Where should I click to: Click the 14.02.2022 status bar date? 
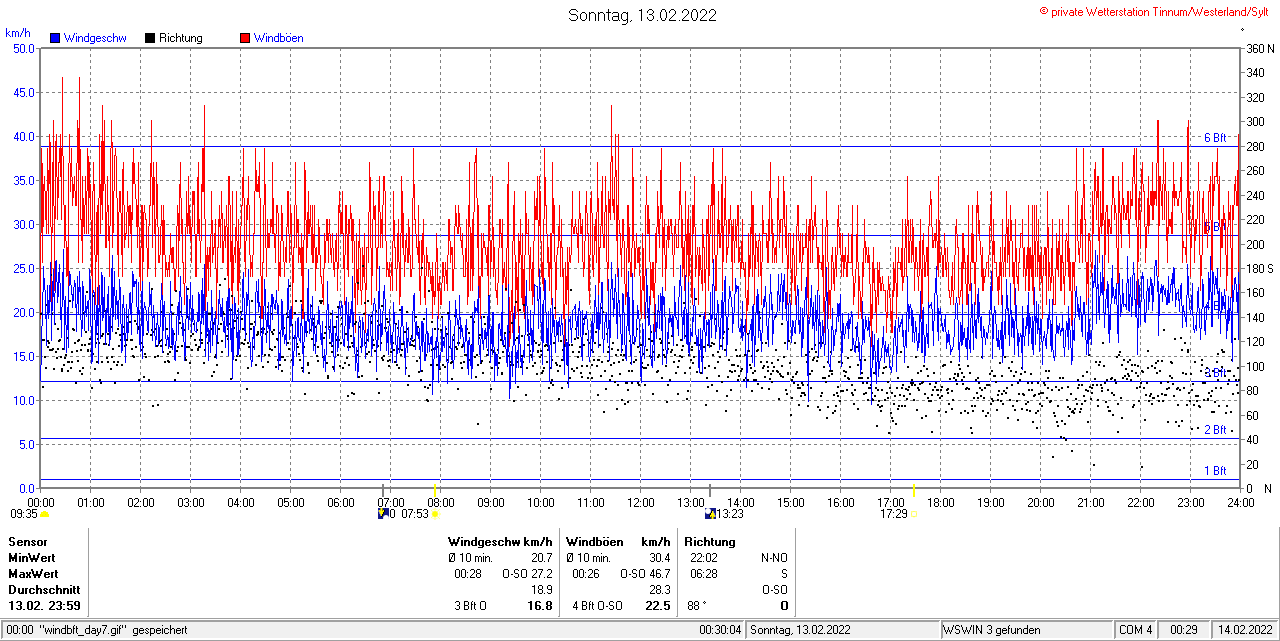(1244, 630)
